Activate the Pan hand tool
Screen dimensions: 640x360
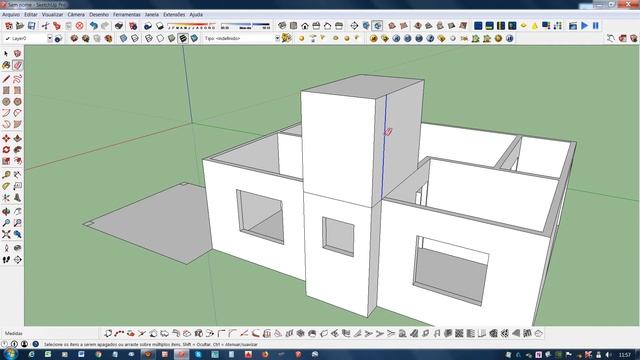[x=17, y=212]
